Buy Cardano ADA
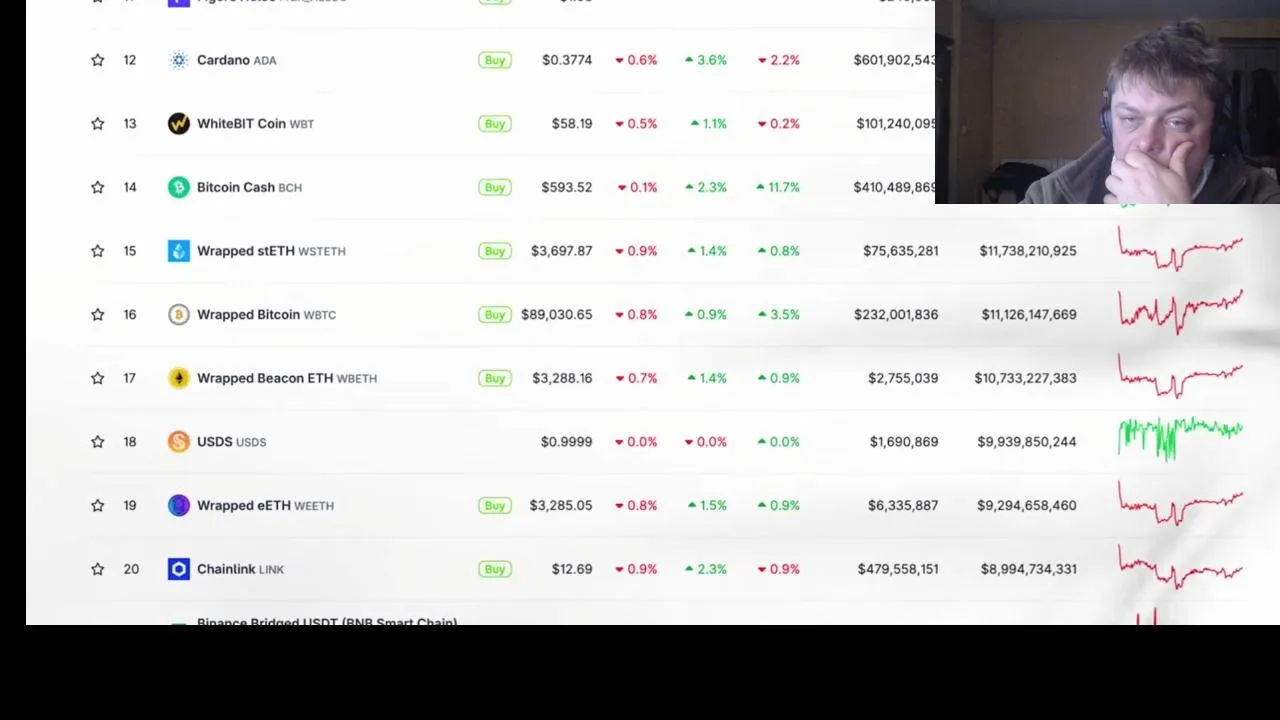Screen dimensions: 1280x720 click(495, 60)
